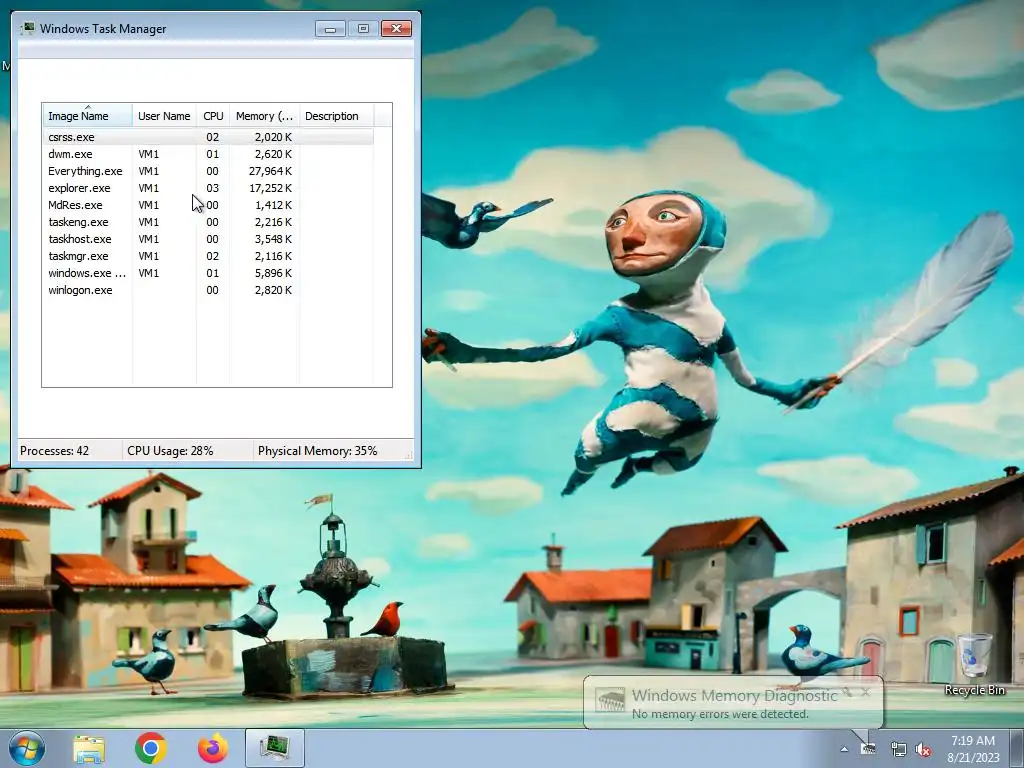Sort processes by Description column
This screenshot has height=768, width=1024.
(x=336, y=116)
